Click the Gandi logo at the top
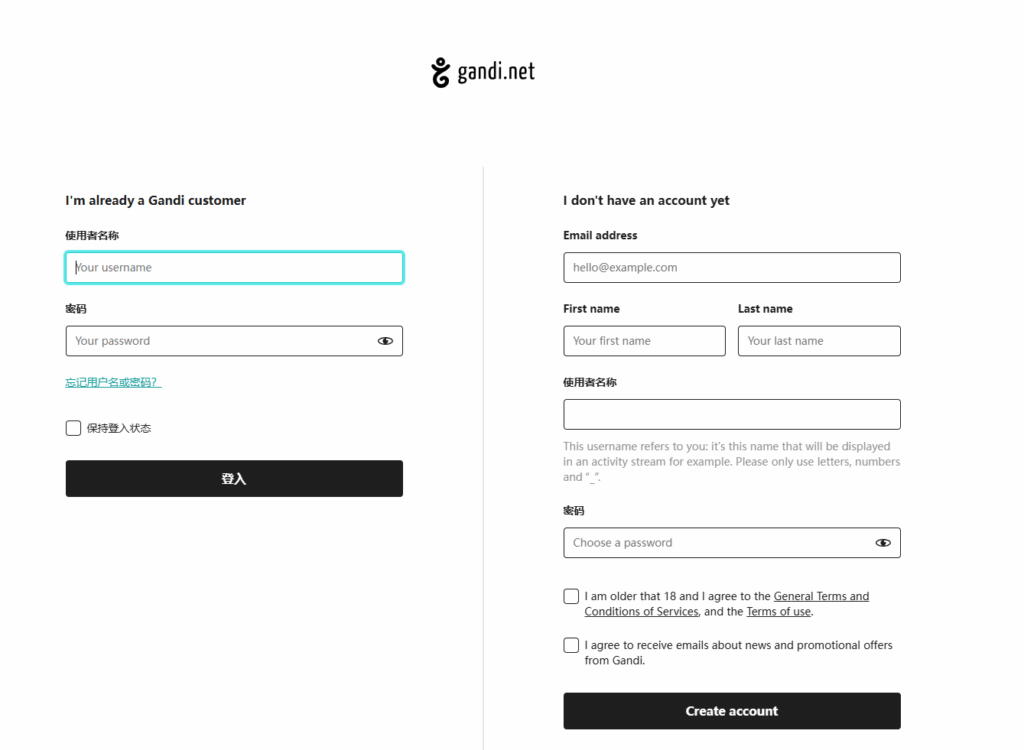Image resolution: width=1024 pixels, height=750 pixels. point(483,73)
